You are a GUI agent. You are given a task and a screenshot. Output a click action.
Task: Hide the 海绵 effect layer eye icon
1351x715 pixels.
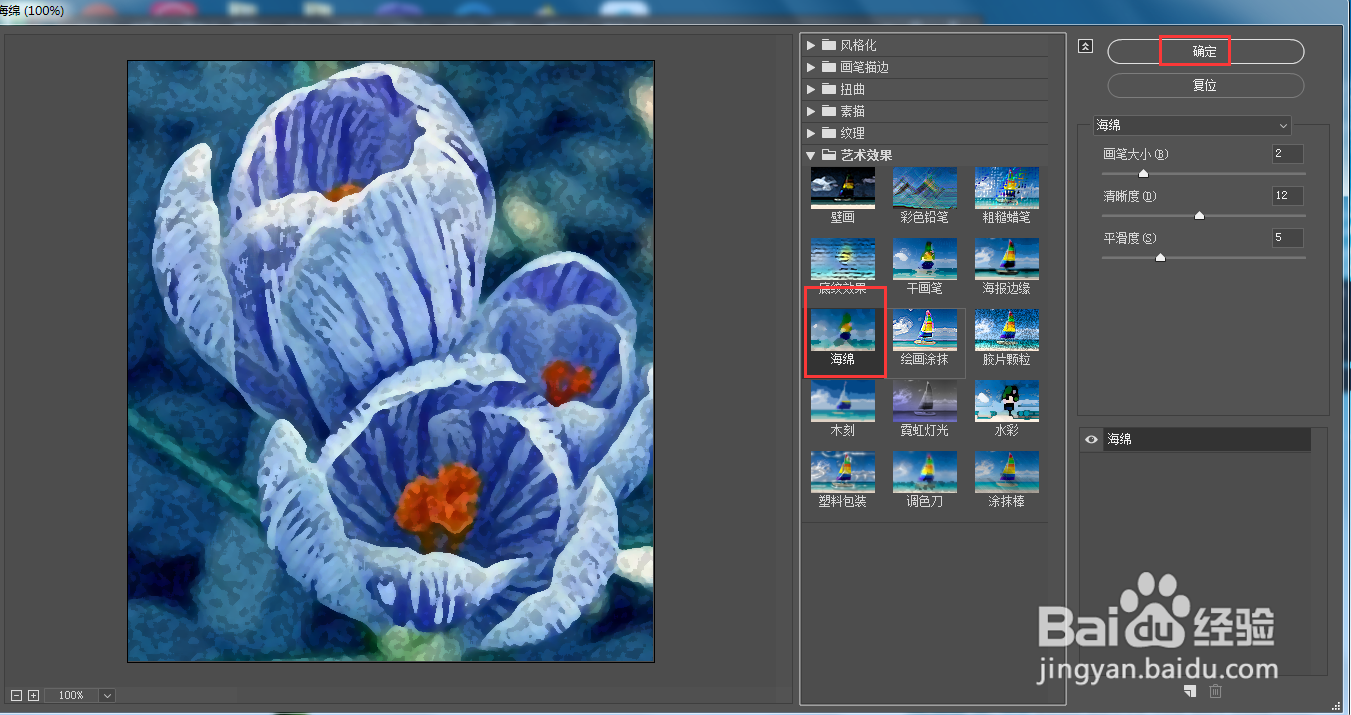1091,439
